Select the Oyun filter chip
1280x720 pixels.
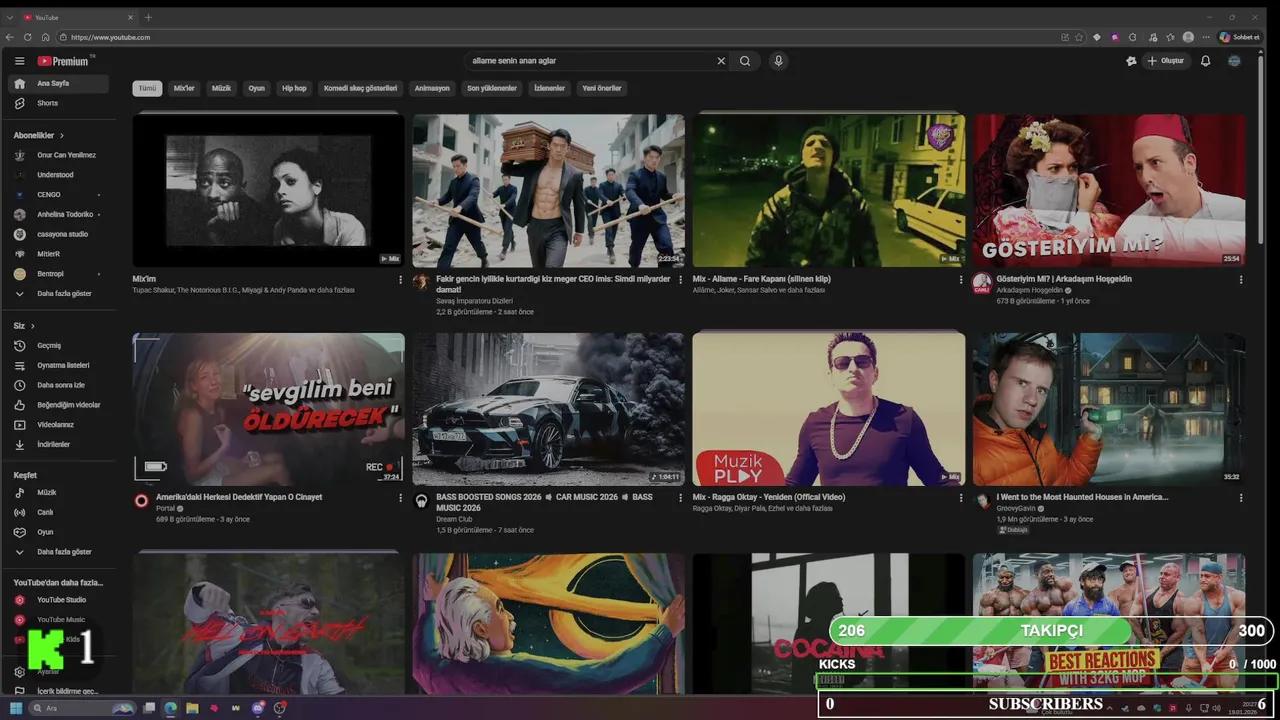(x=257, y=88)
